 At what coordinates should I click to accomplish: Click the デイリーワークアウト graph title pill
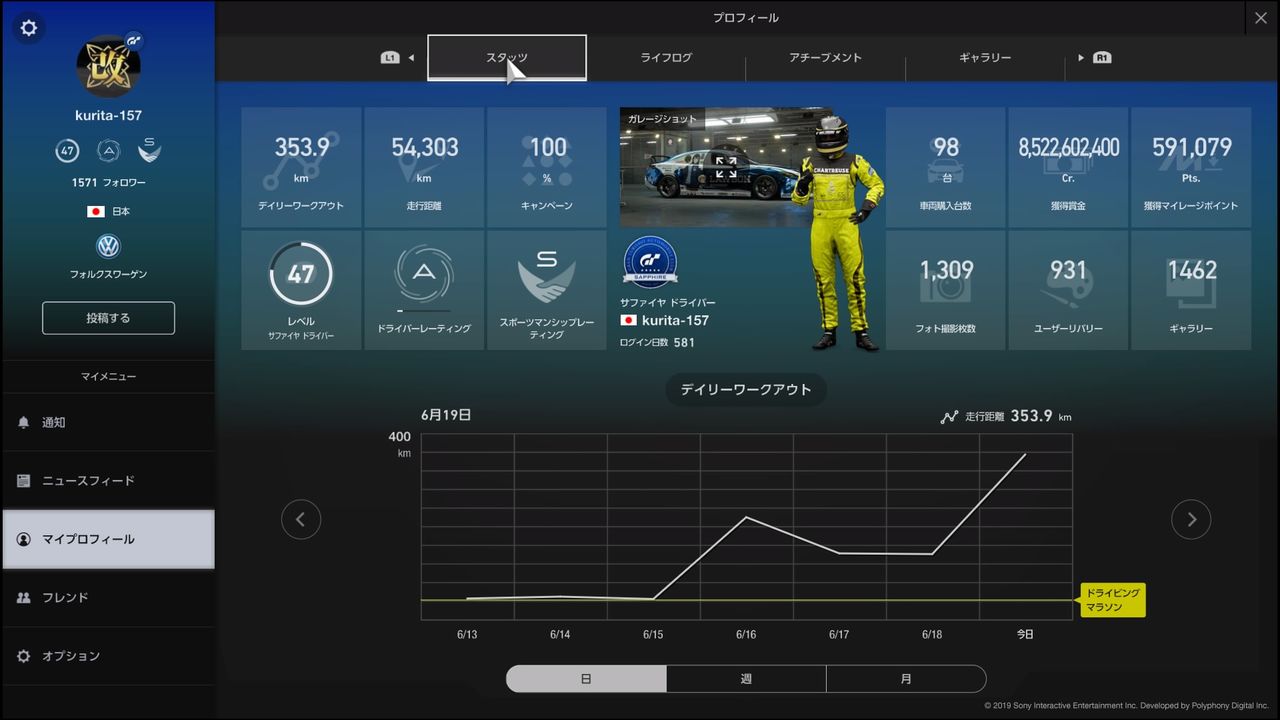click(746, 390)
